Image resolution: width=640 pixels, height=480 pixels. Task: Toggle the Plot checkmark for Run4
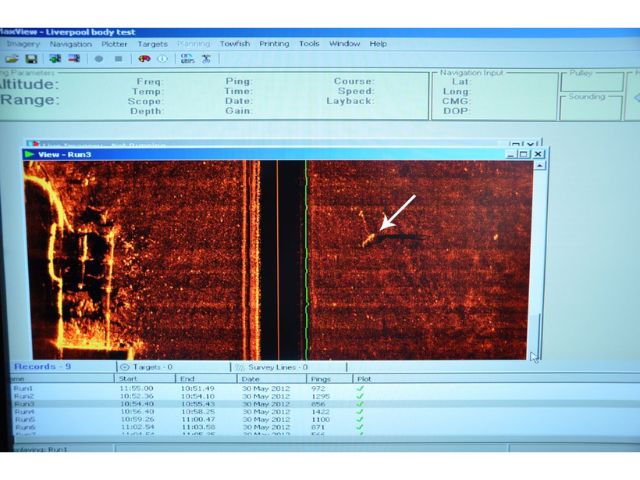click(360, 412)
